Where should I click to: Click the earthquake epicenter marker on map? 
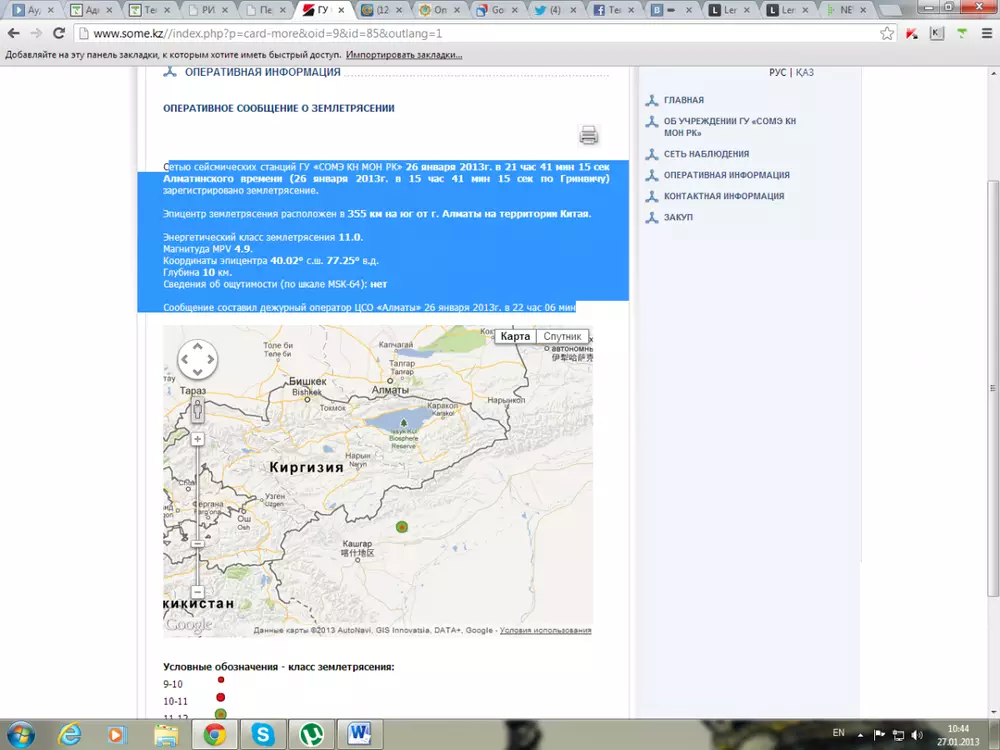click(x=402, y=526)
